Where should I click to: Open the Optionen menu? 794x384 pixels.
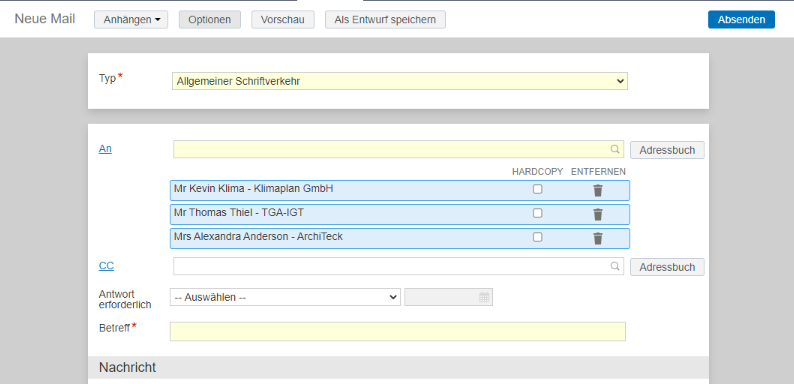click(x=210, y=20)
